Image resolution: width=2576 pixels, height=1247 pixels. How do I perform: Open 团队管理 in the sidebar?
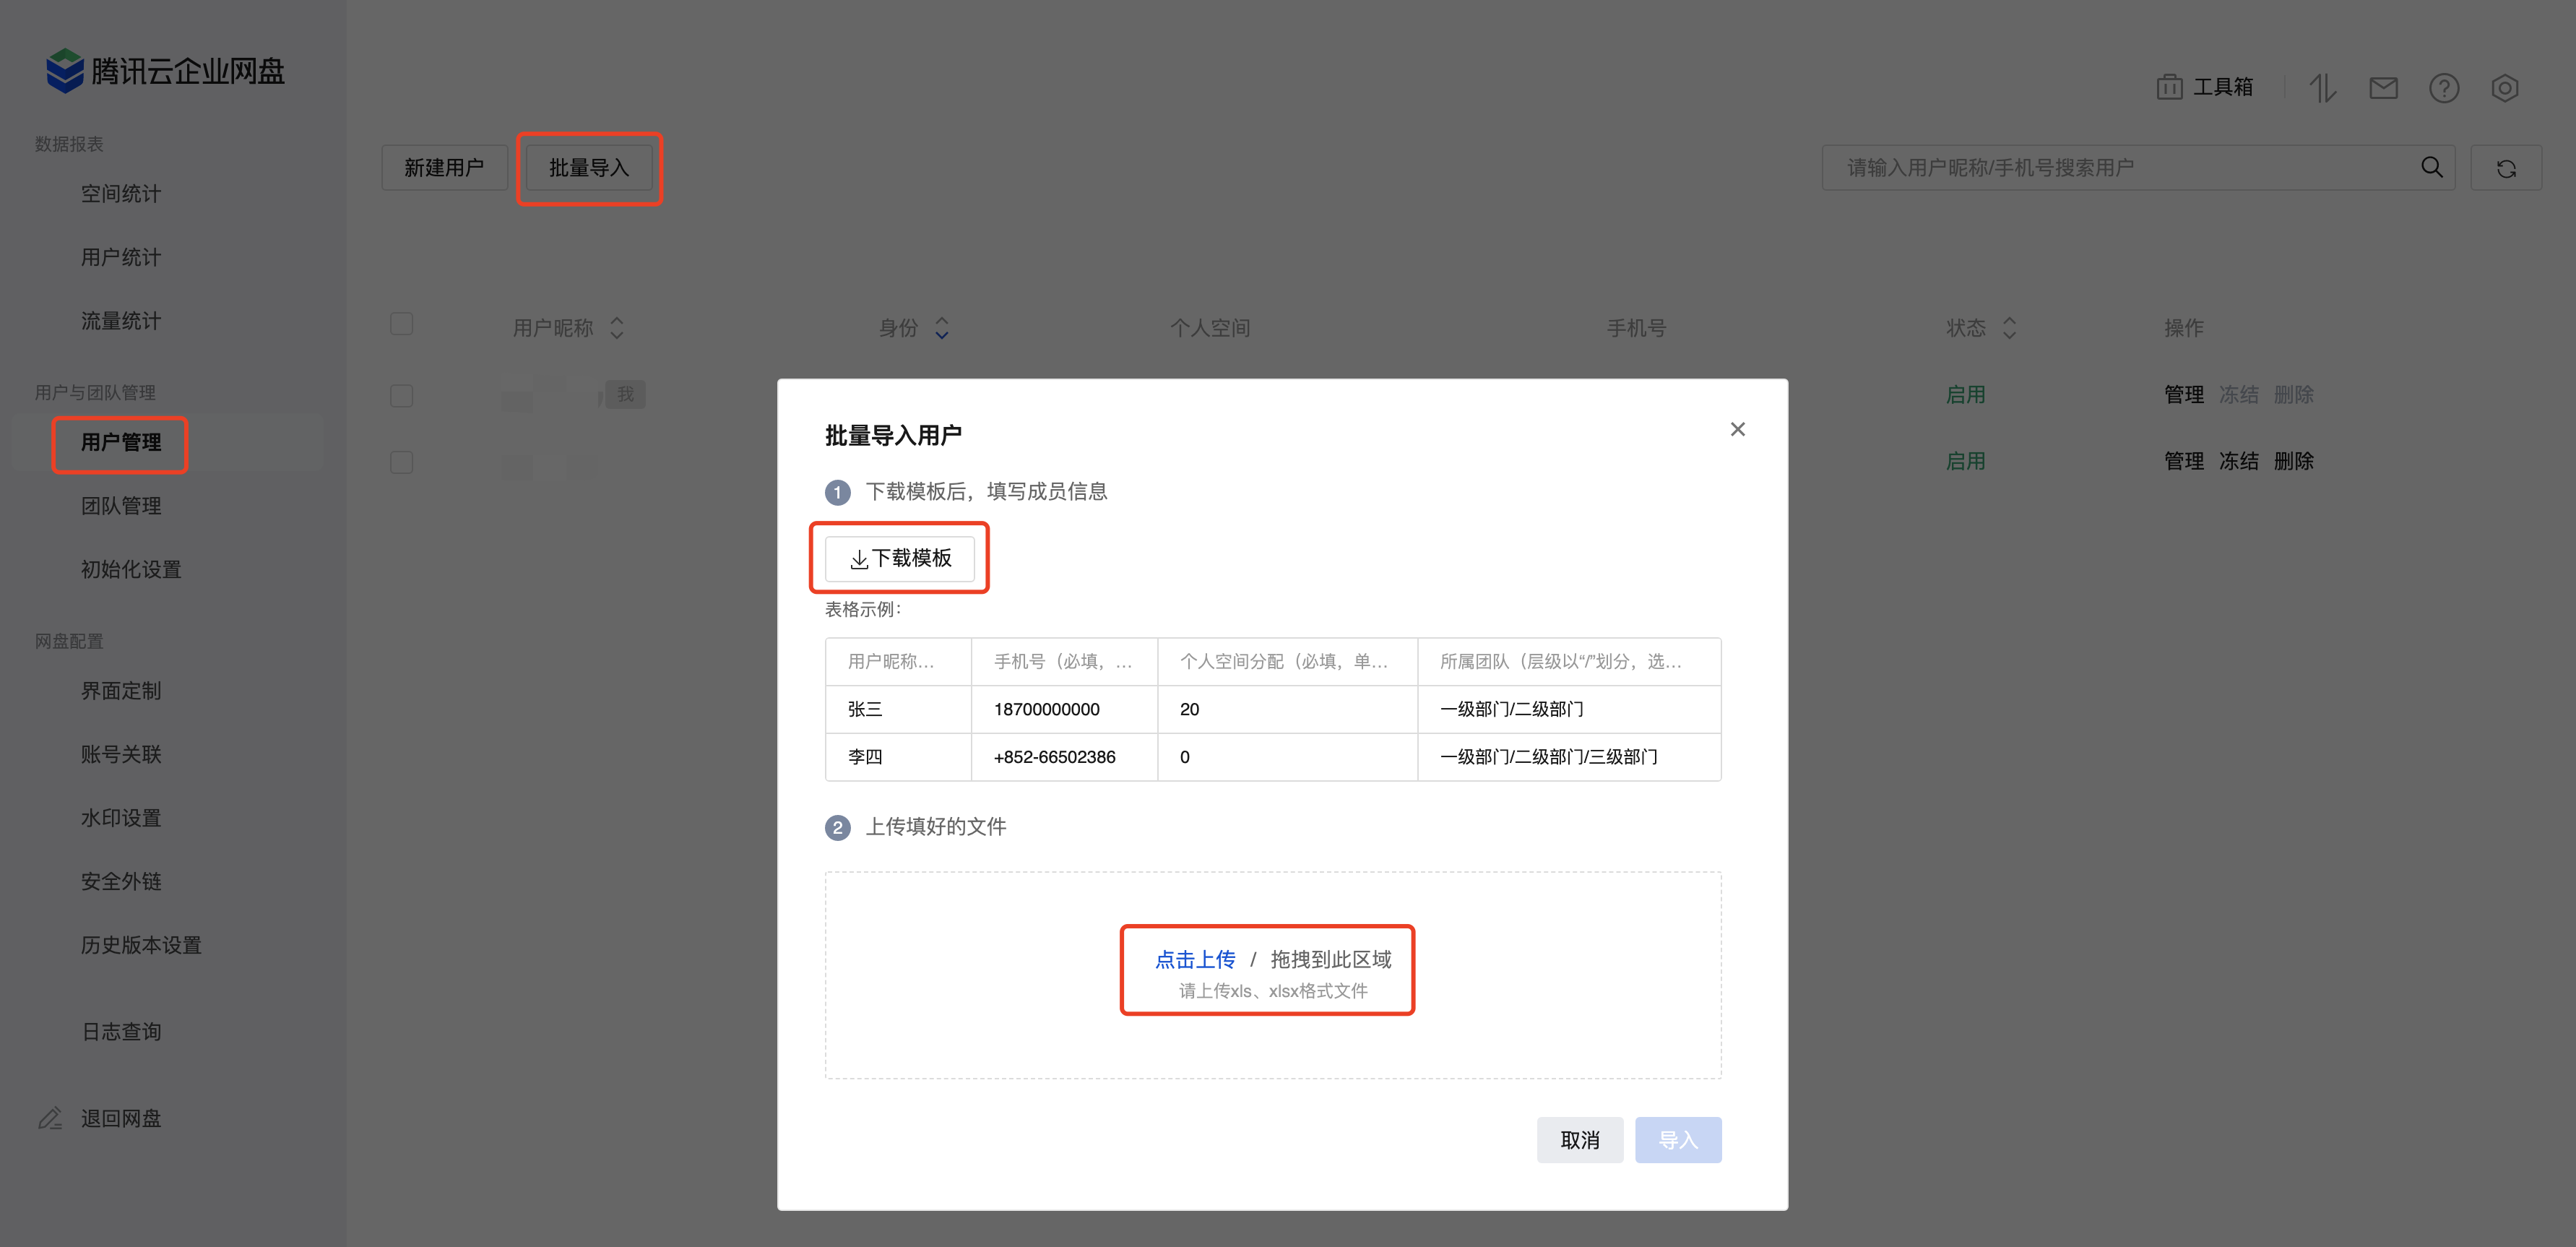tap(121, 506)
